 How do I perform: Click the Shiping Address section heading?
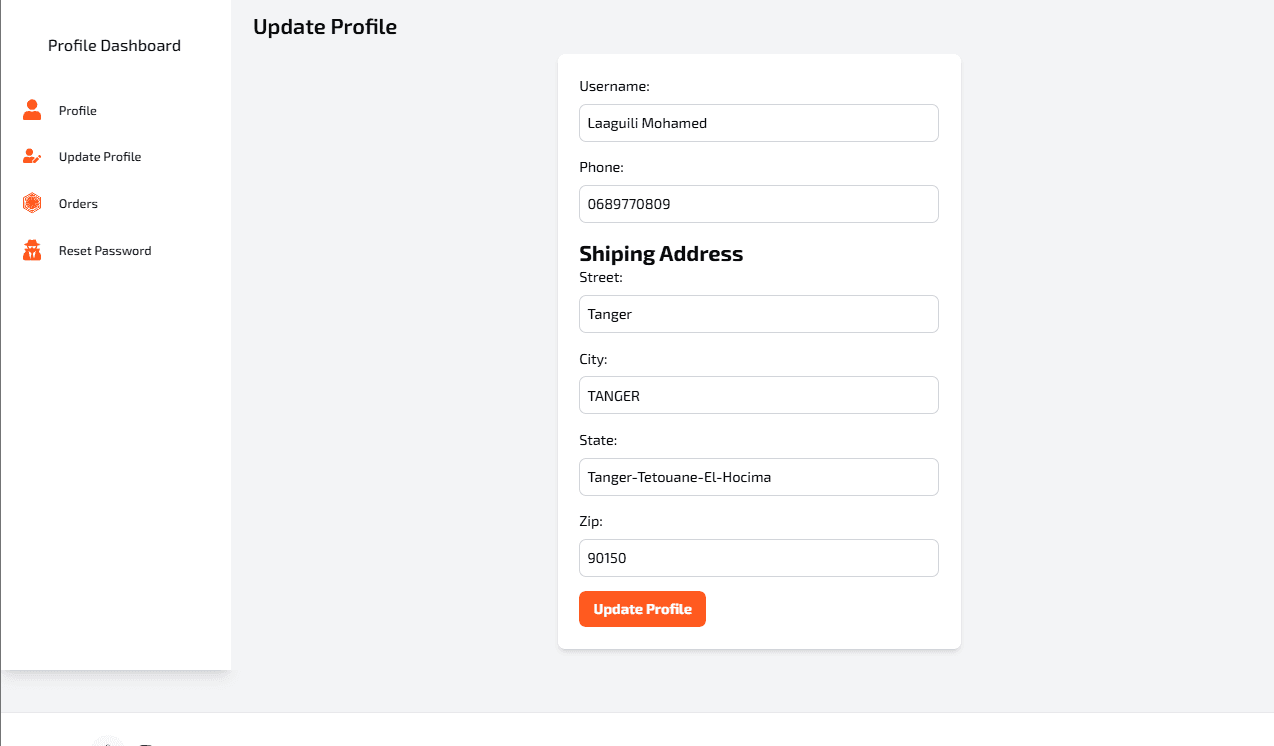tap(661, 254)
